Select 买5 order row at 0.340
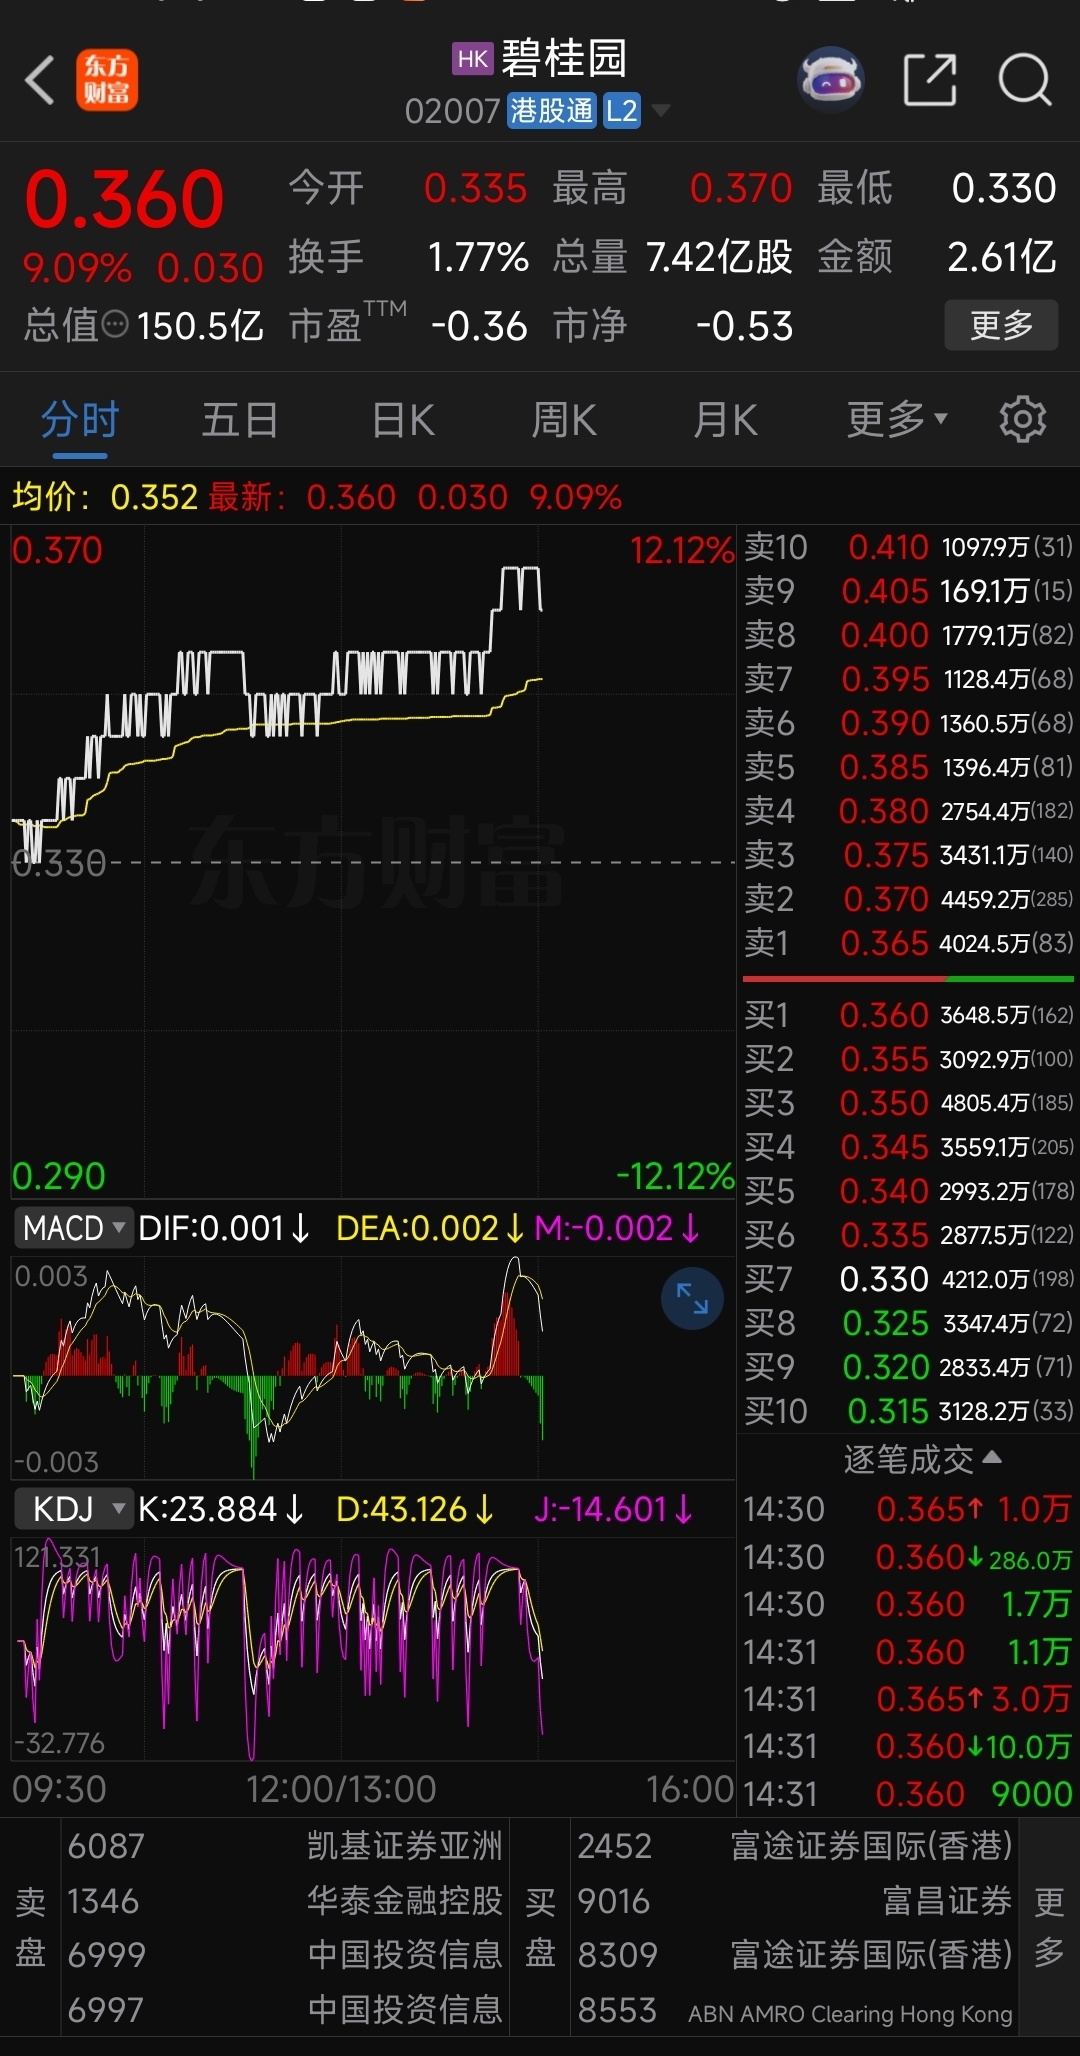Screen dimensions: 1080x2056 [908, 1191]
